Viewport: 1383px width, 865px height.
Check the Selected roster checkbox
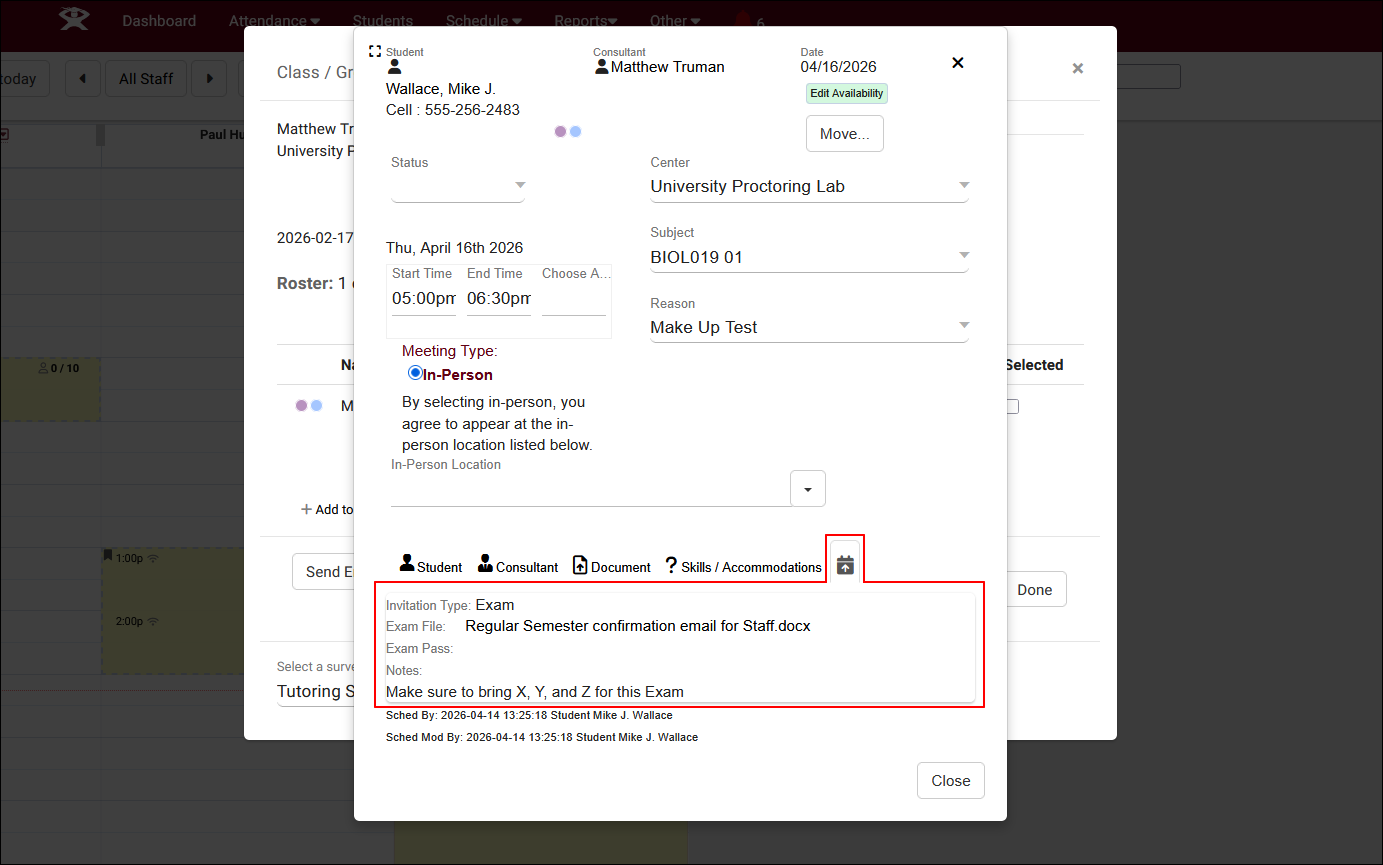[x=1012, y=406]
